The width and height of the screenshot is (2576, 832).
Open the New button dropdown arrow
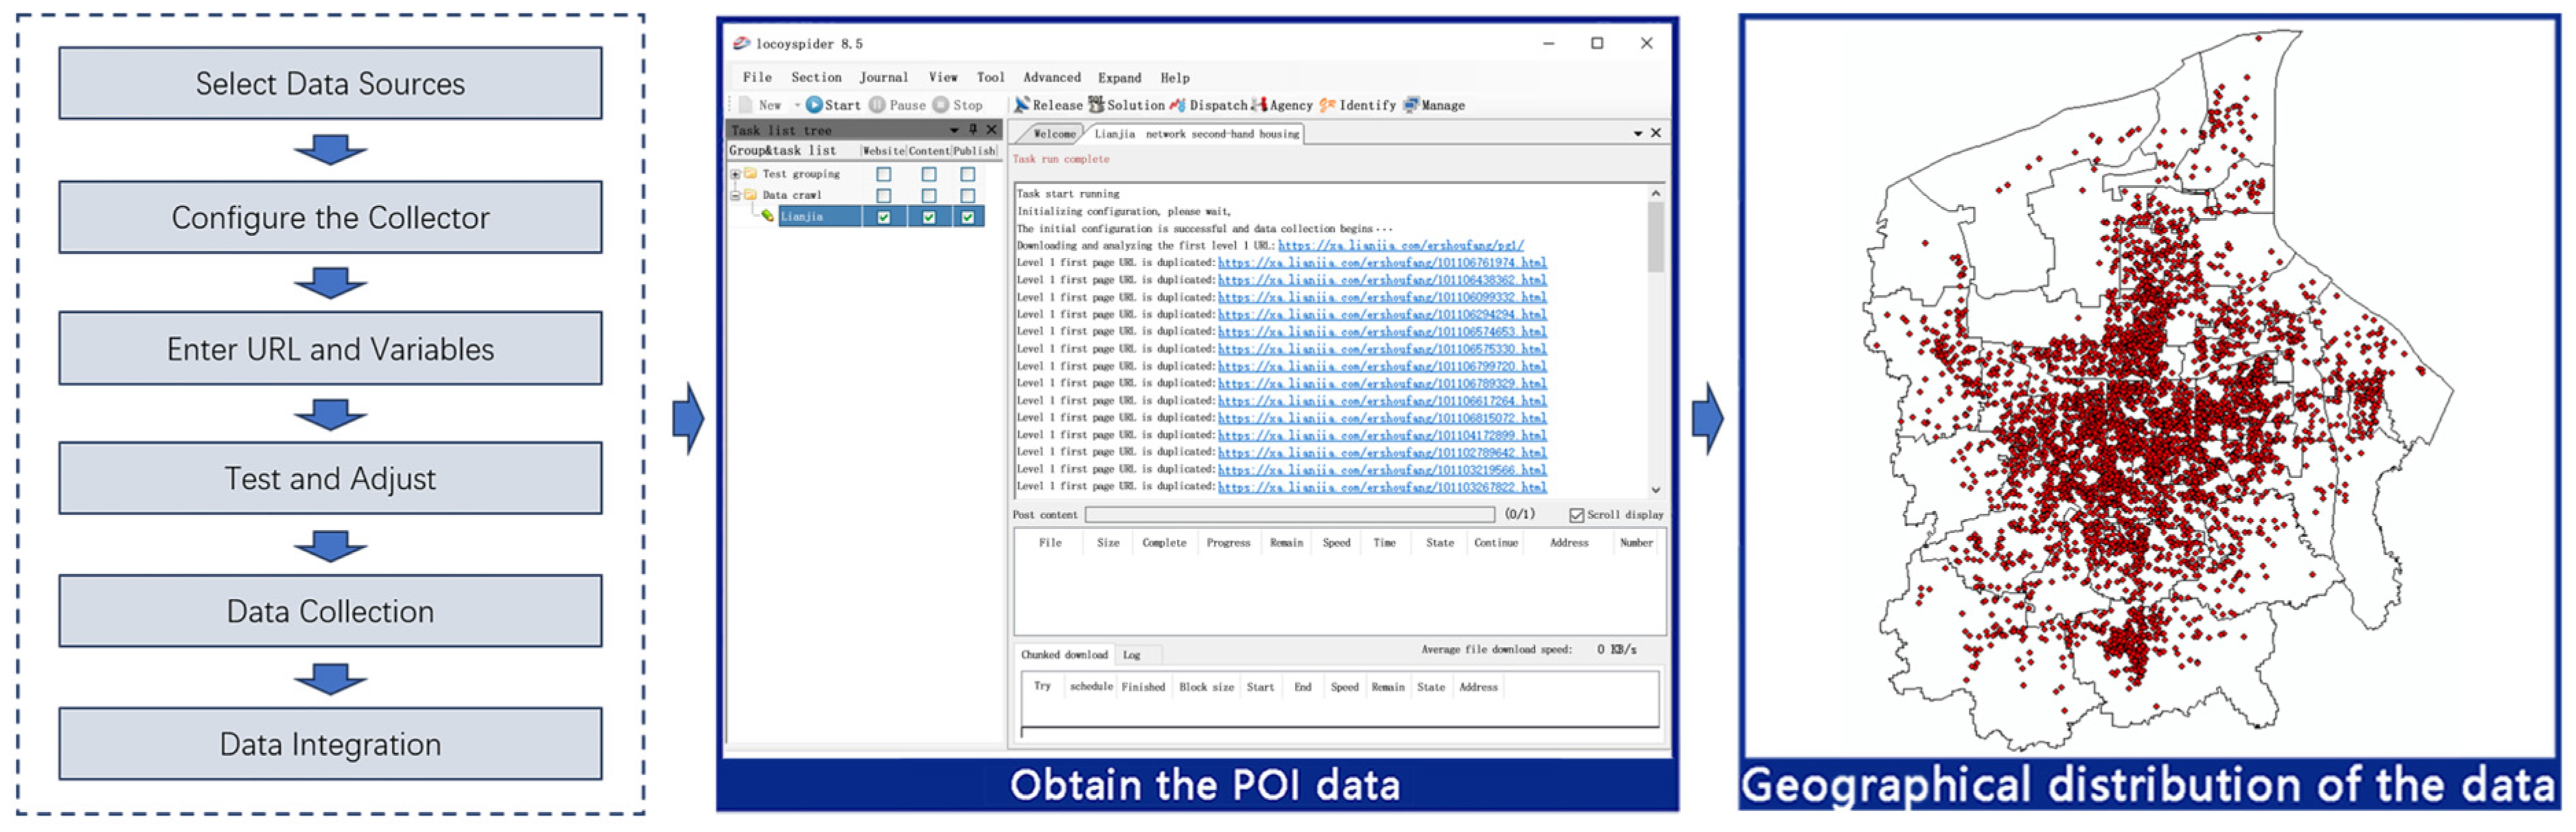pos(797,105)
